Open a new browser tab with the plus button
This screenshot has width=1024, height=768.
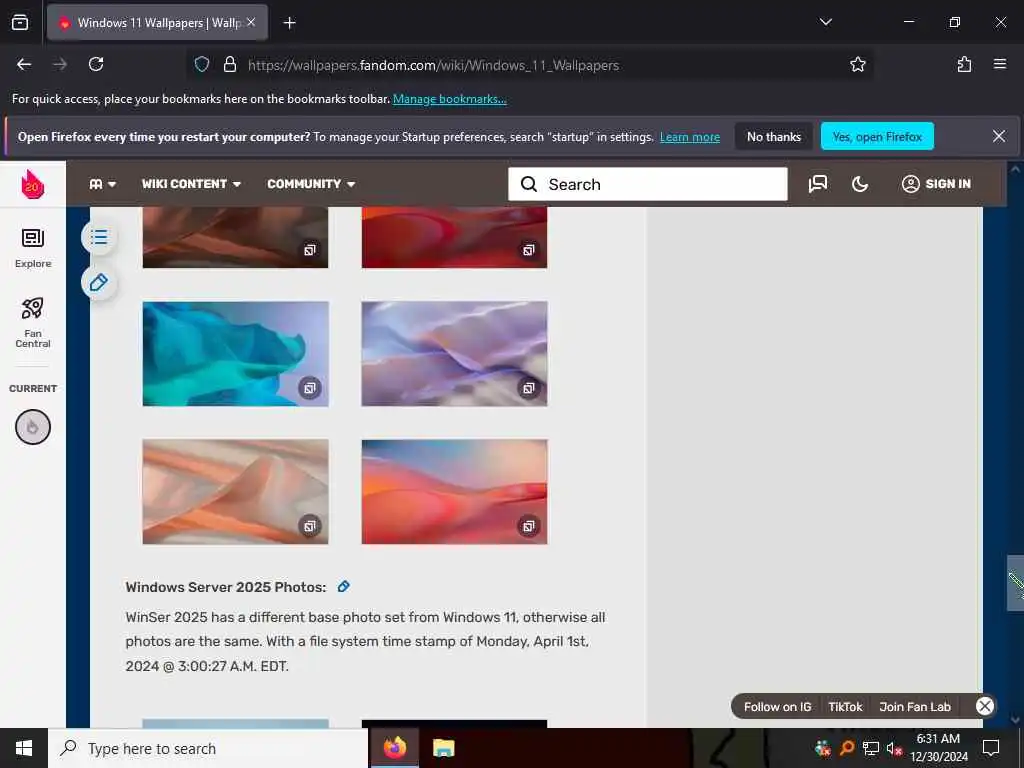(289, 23)
